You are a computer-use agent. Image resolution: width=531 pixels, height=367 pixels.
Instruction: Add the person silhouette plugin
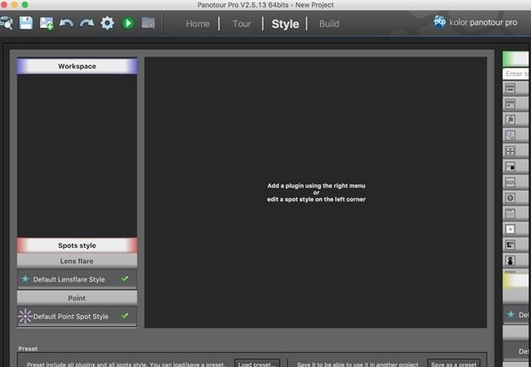click(510, 260)
